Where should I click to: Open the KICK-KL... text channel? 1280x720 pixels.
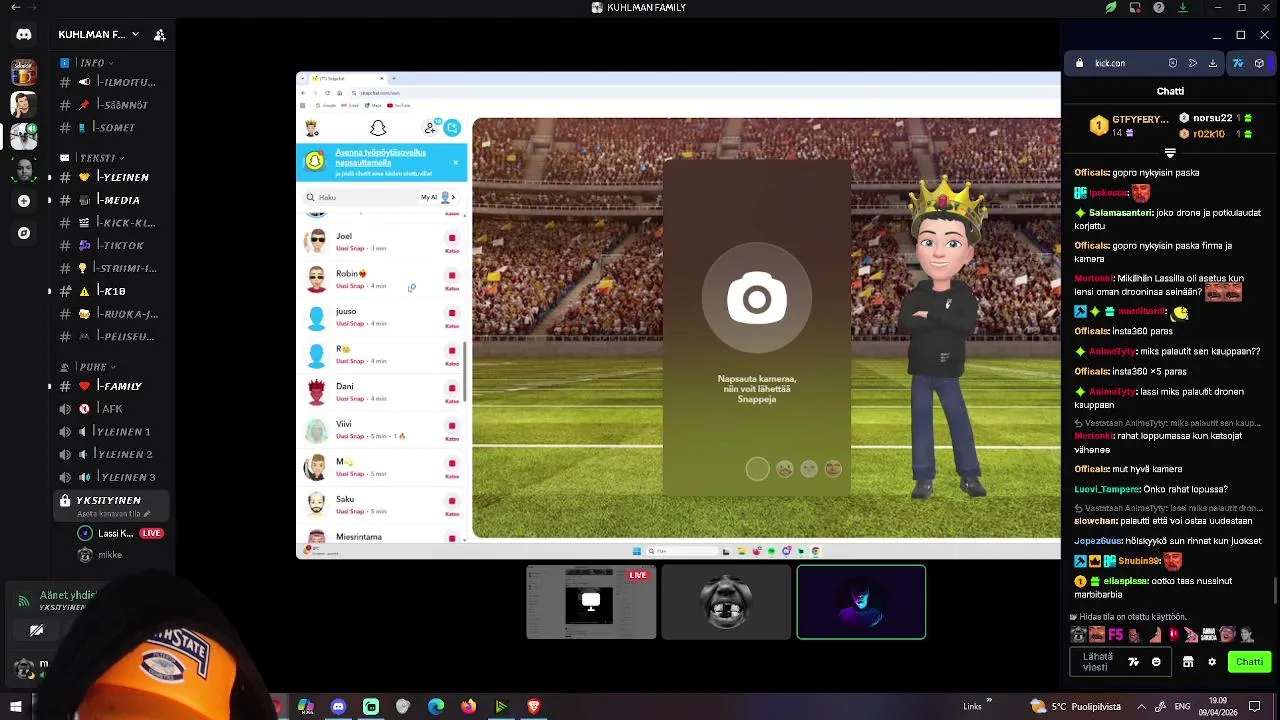[112, 223]
